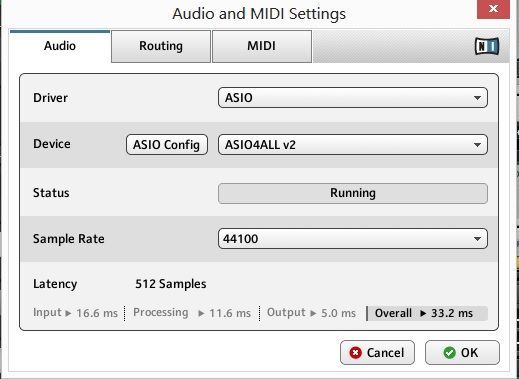Open the ASIO4ALL v2 device dropdown
Viewport: 519px width, 379px height.
353,145
